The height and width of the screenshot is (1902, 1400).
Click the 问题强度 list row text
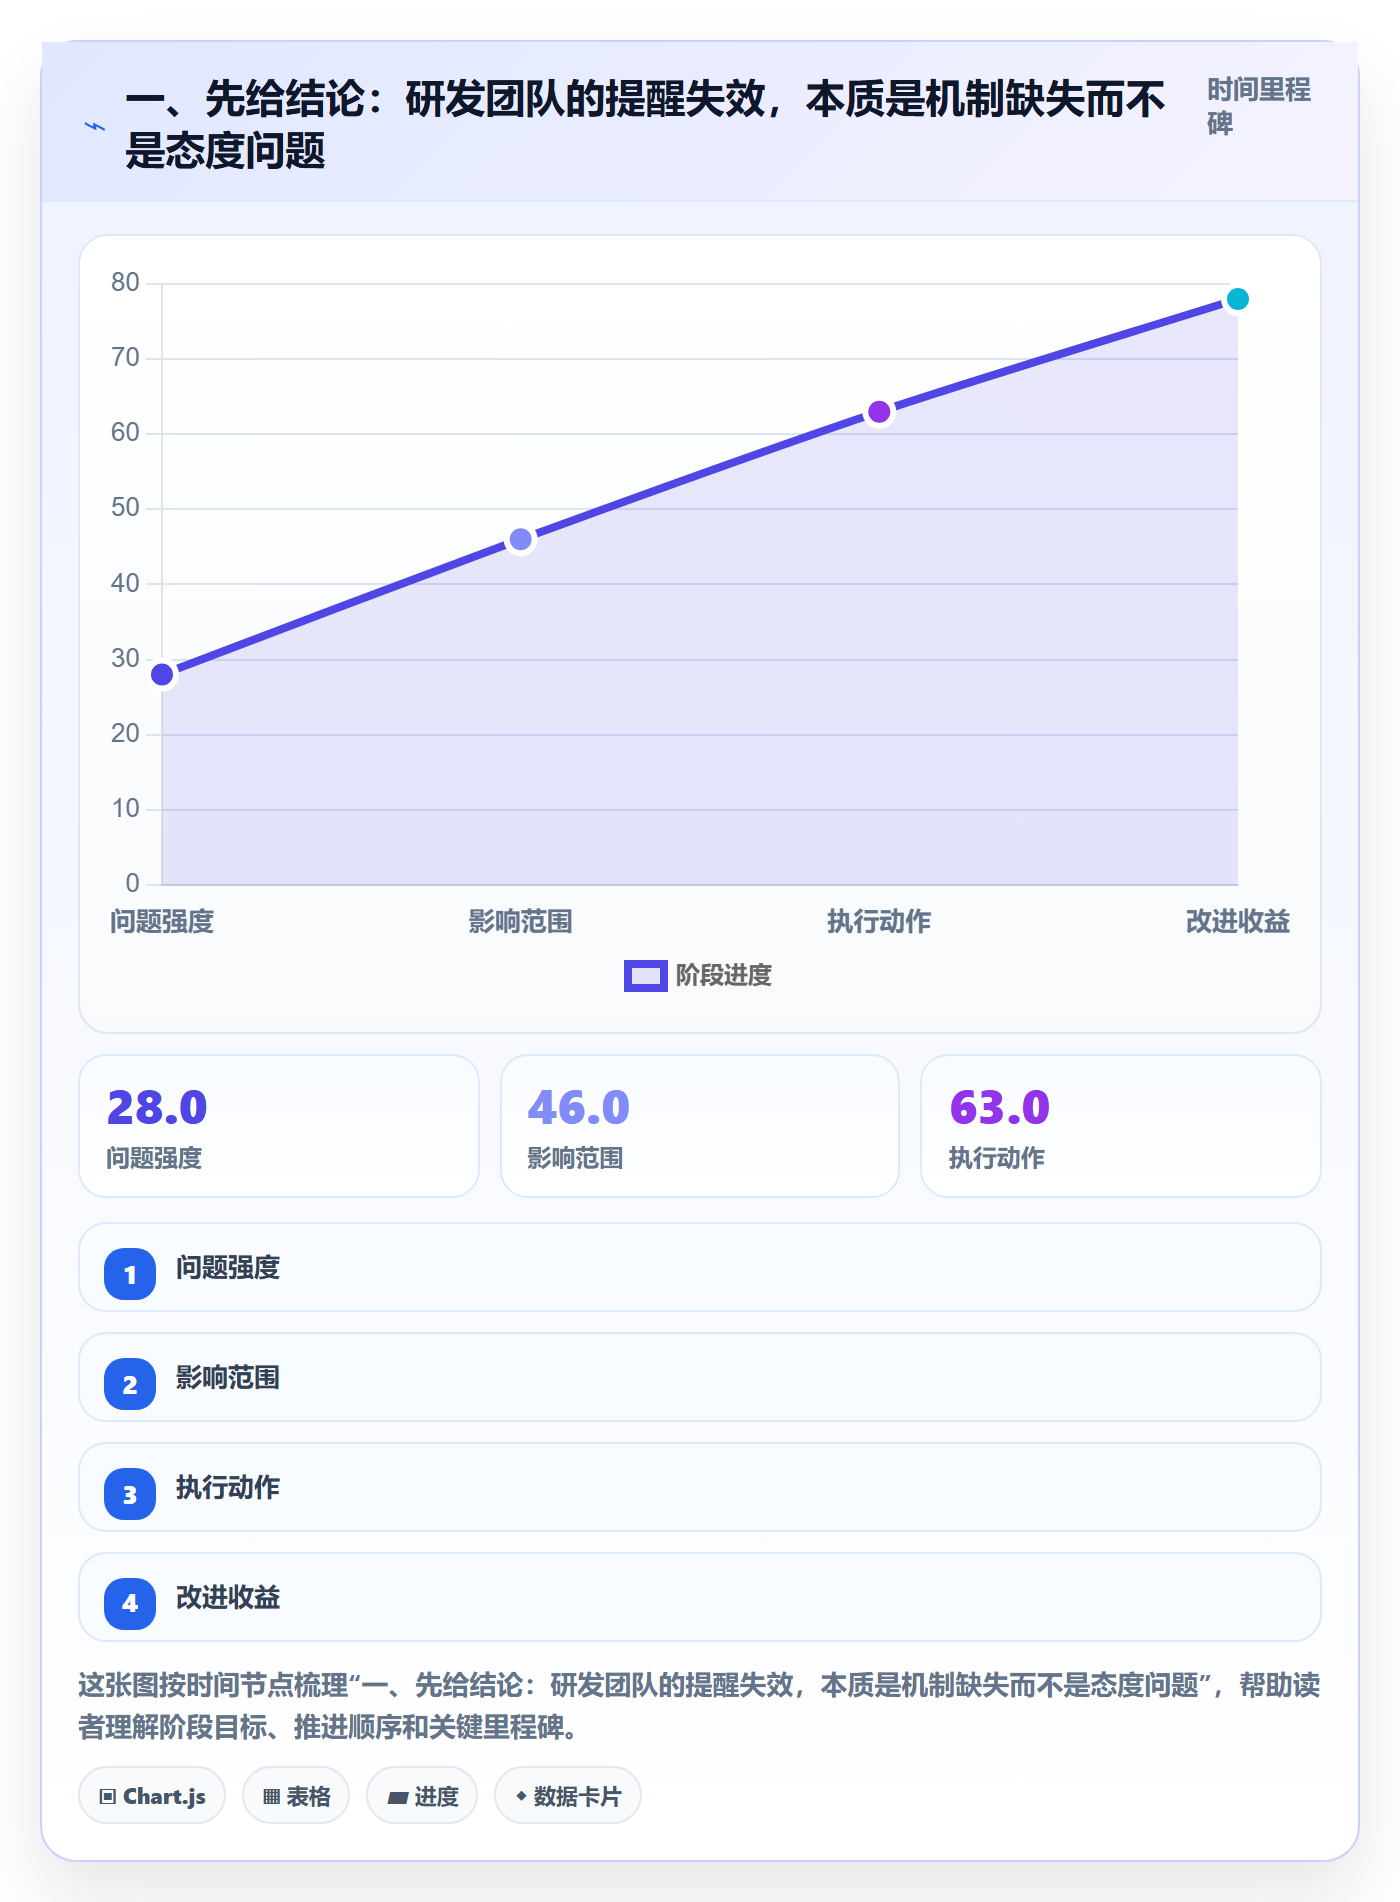pyautogui.click(x=228, y=1268)
